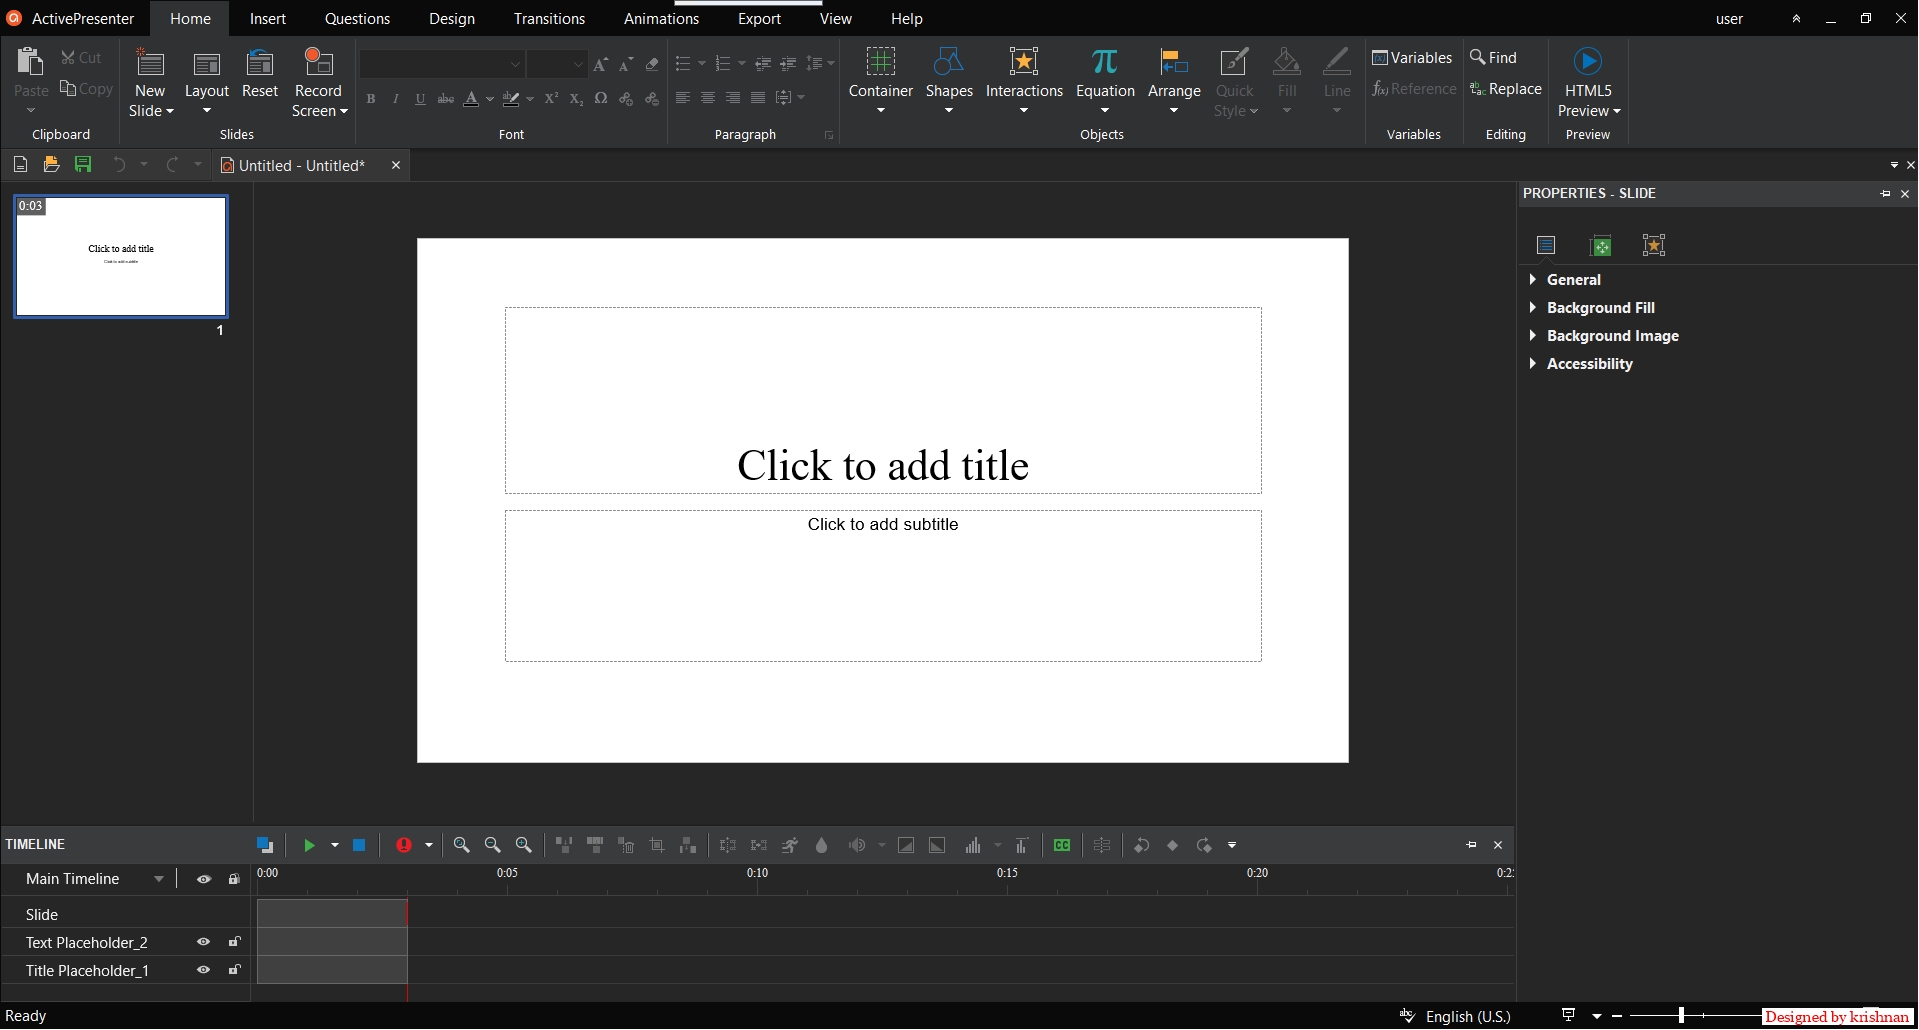Screen dimensions: 1919x1030
Task: Click the red record narration button
Action: [x=404, y=846]
